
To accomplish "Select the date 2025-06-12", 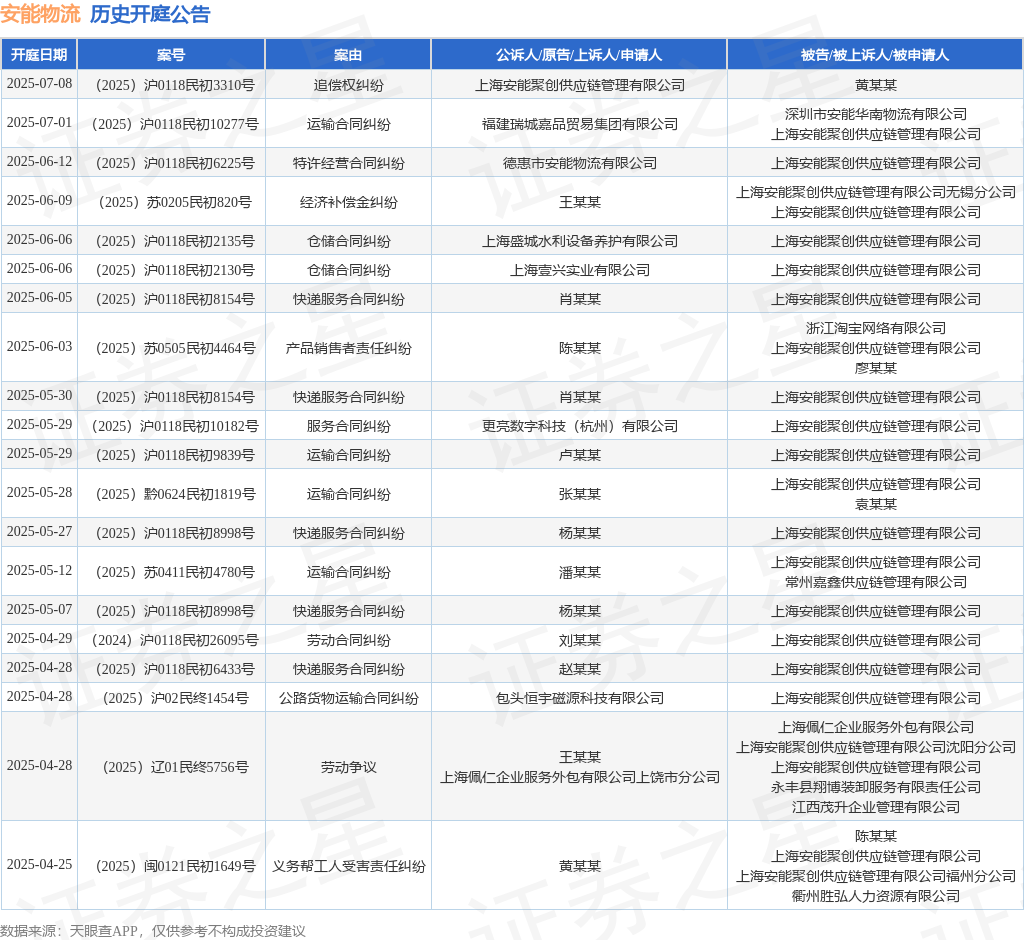I will point(39,161).
